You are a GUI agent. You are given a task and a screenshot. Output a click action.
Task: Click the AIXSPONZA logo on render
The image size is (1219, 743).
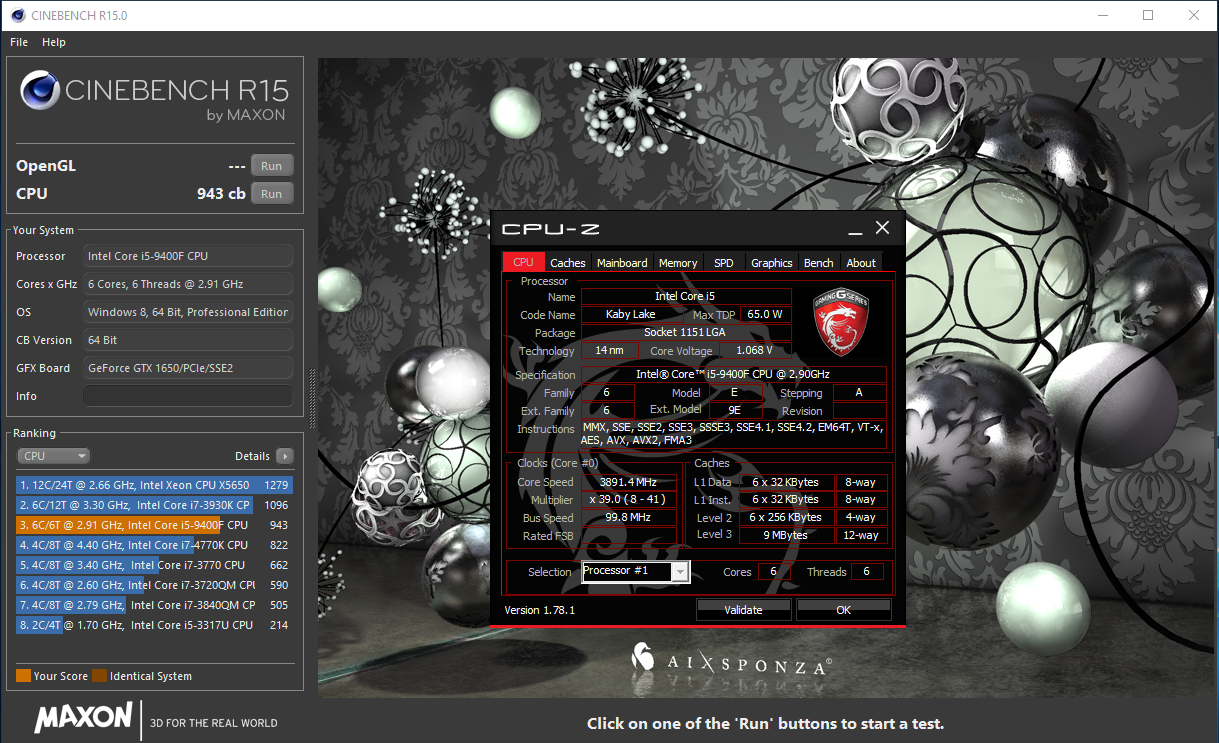733,658
